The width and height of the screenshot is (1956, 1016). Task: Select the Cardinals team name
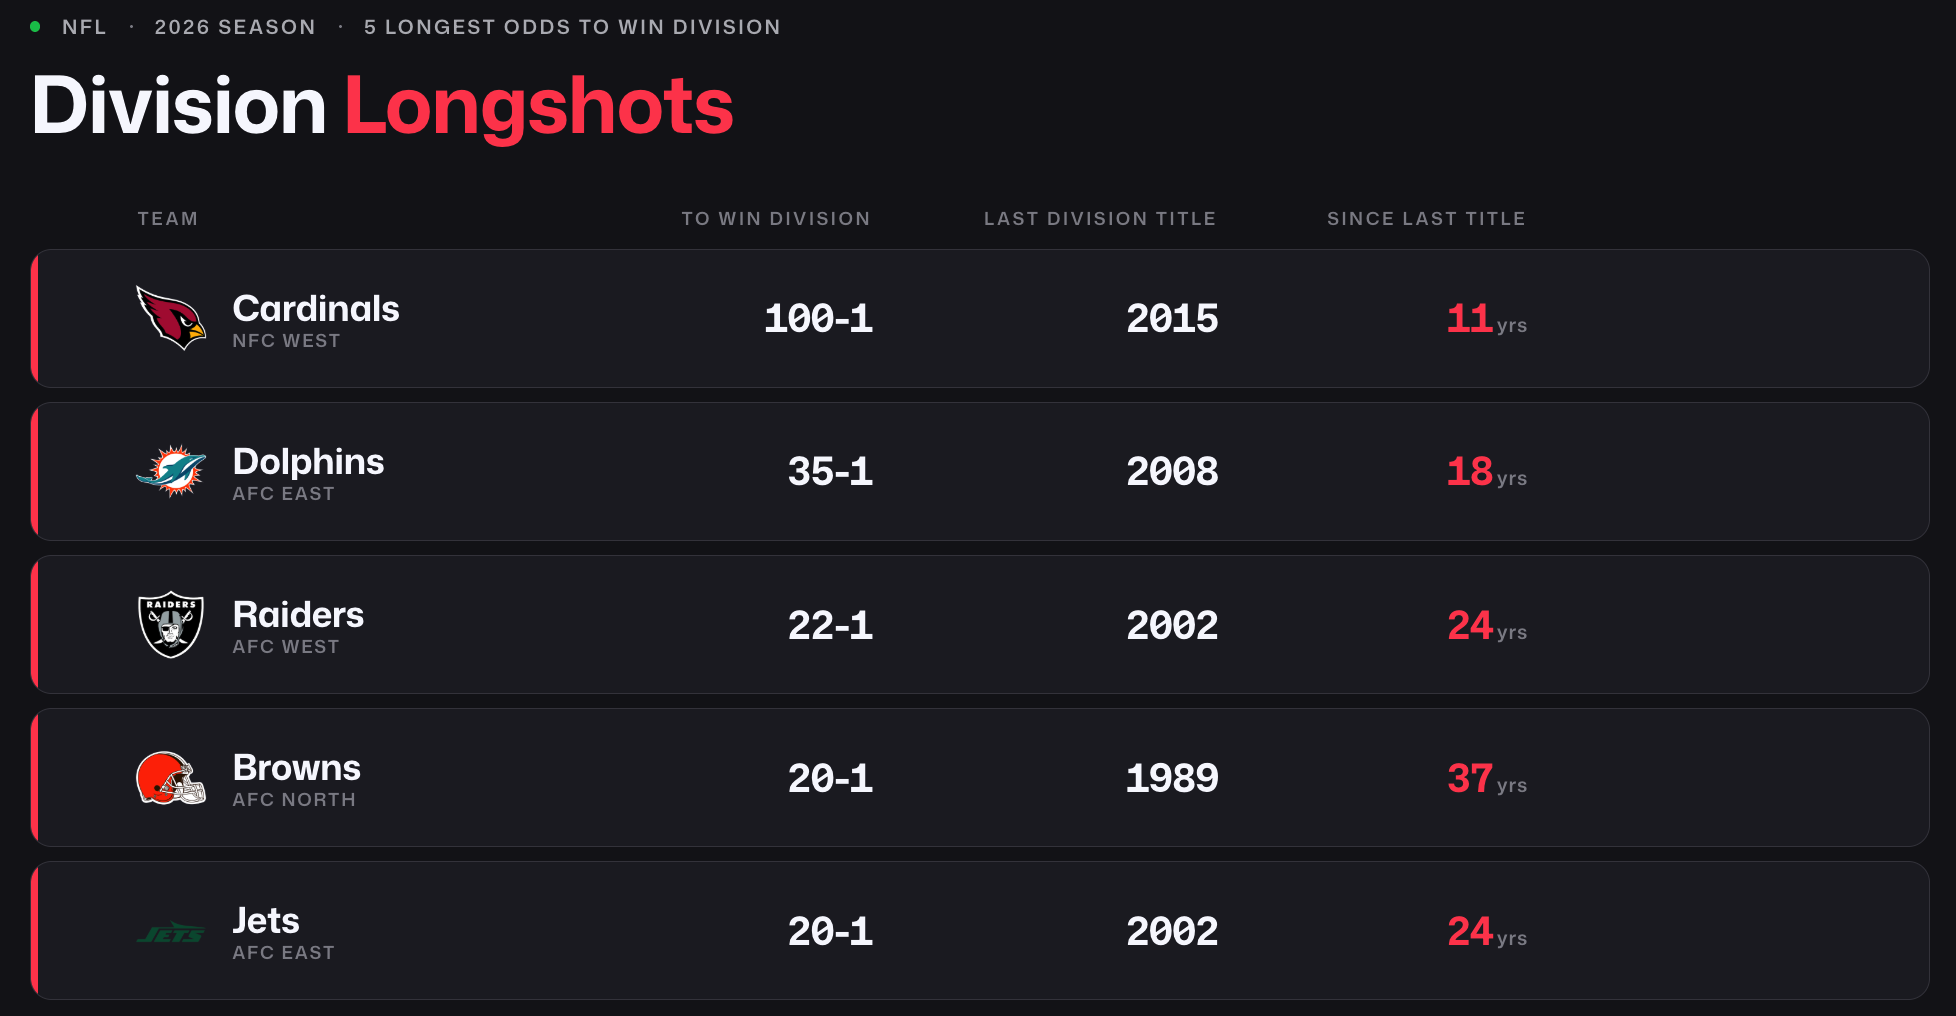[x=316, y=309]
